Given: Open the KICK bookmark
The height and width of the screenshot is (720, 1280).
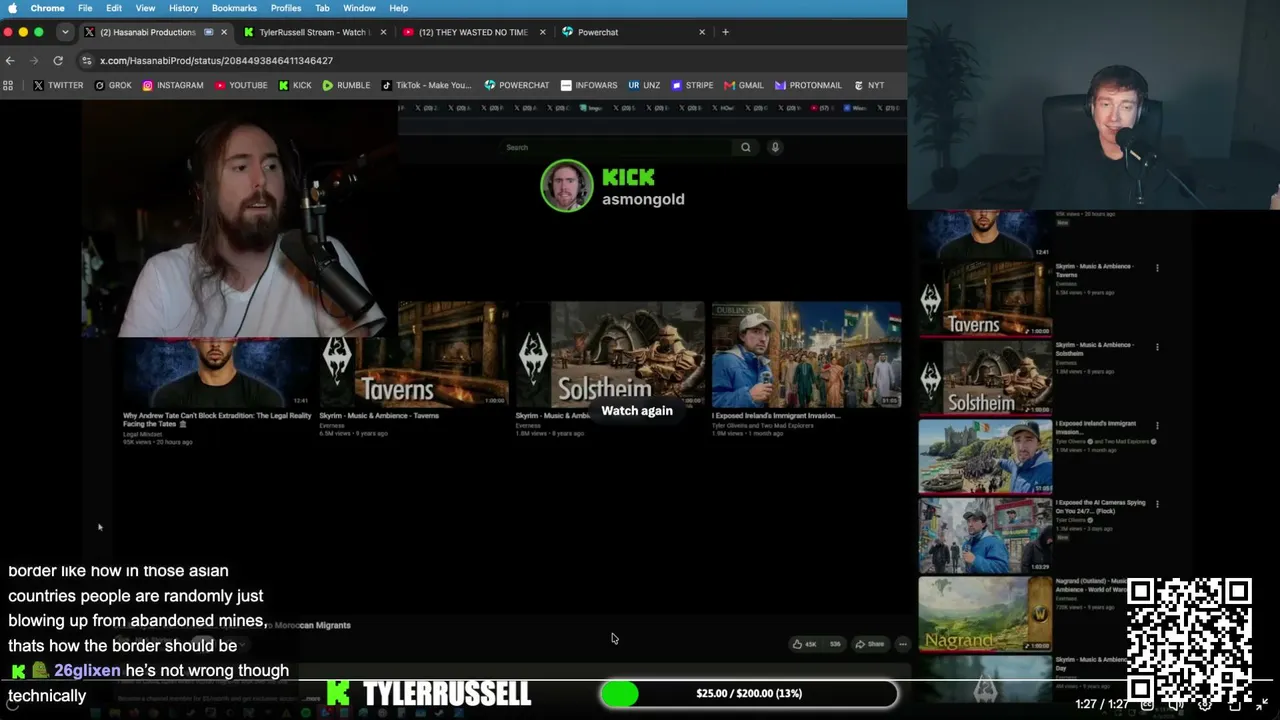Looking at the screenshot, I should (x=295, y=85).
